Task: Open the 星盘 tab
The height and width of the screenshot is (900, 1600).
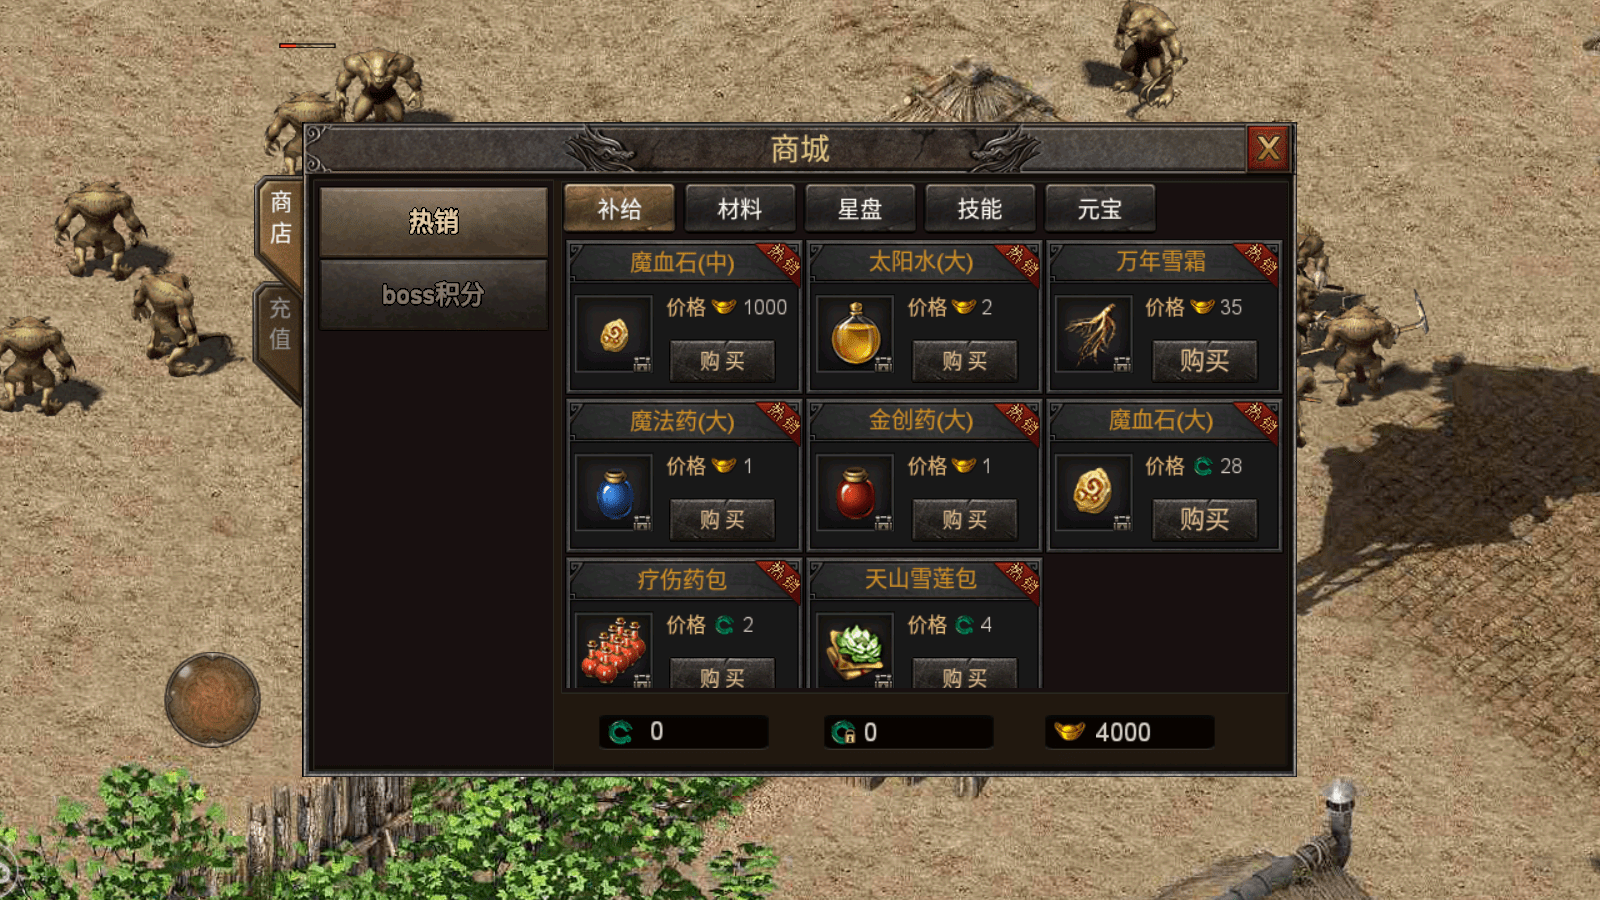Action: coord(860,209)
